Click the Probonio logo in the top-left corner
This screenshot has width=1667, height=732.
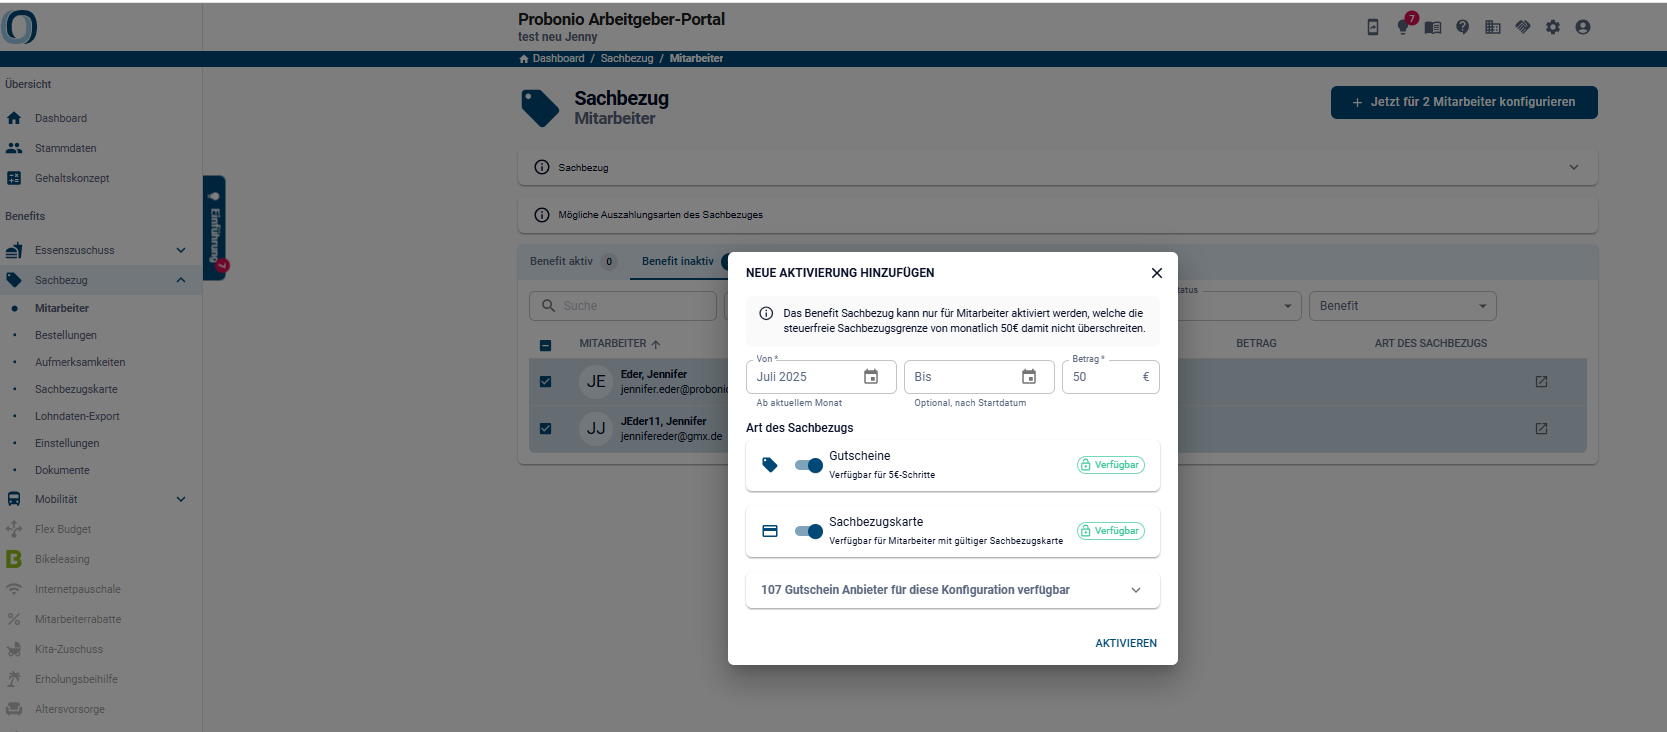click(x=20, y=27)
